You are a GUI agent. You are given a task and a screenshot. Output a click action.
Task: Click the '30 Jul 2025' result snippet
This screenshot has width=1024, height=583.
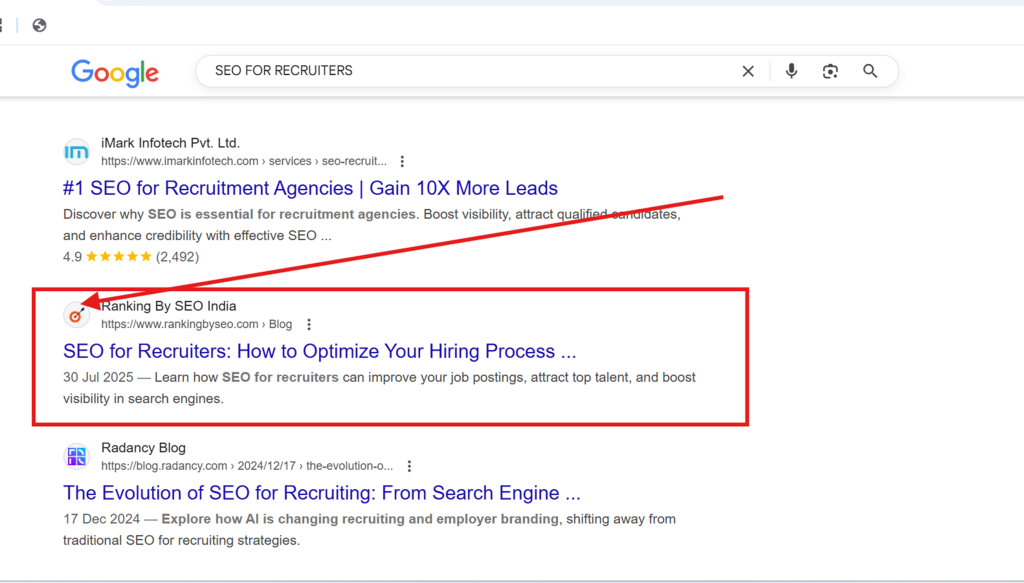pos(379,388)
